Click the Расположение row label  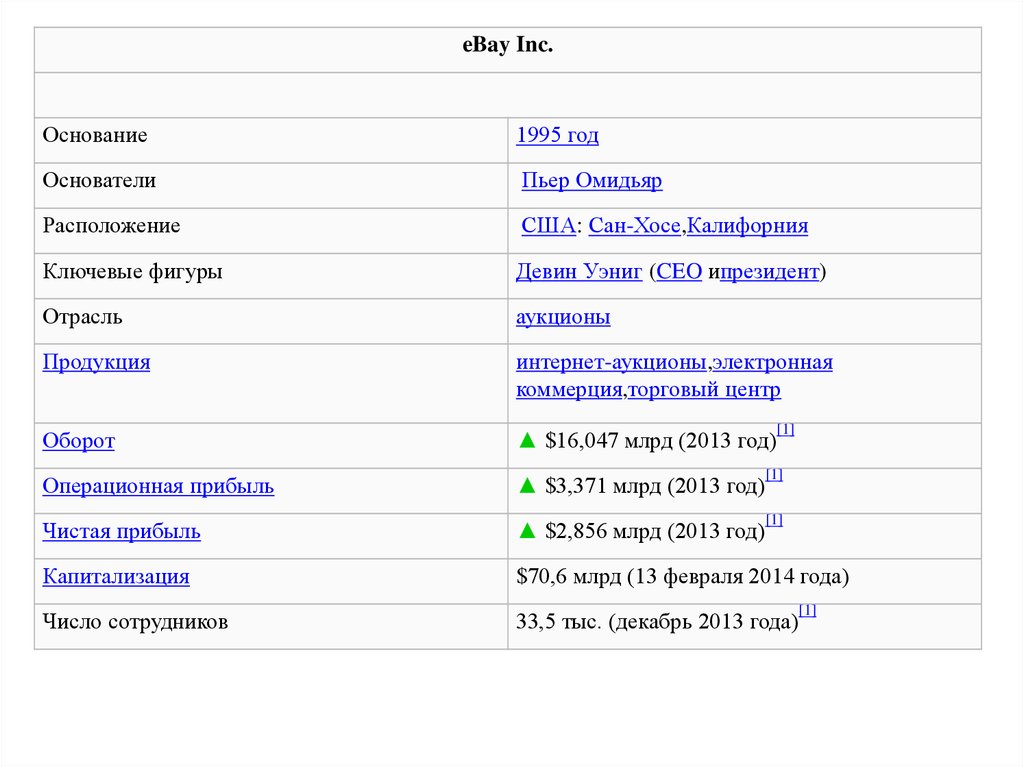[111, 225]
